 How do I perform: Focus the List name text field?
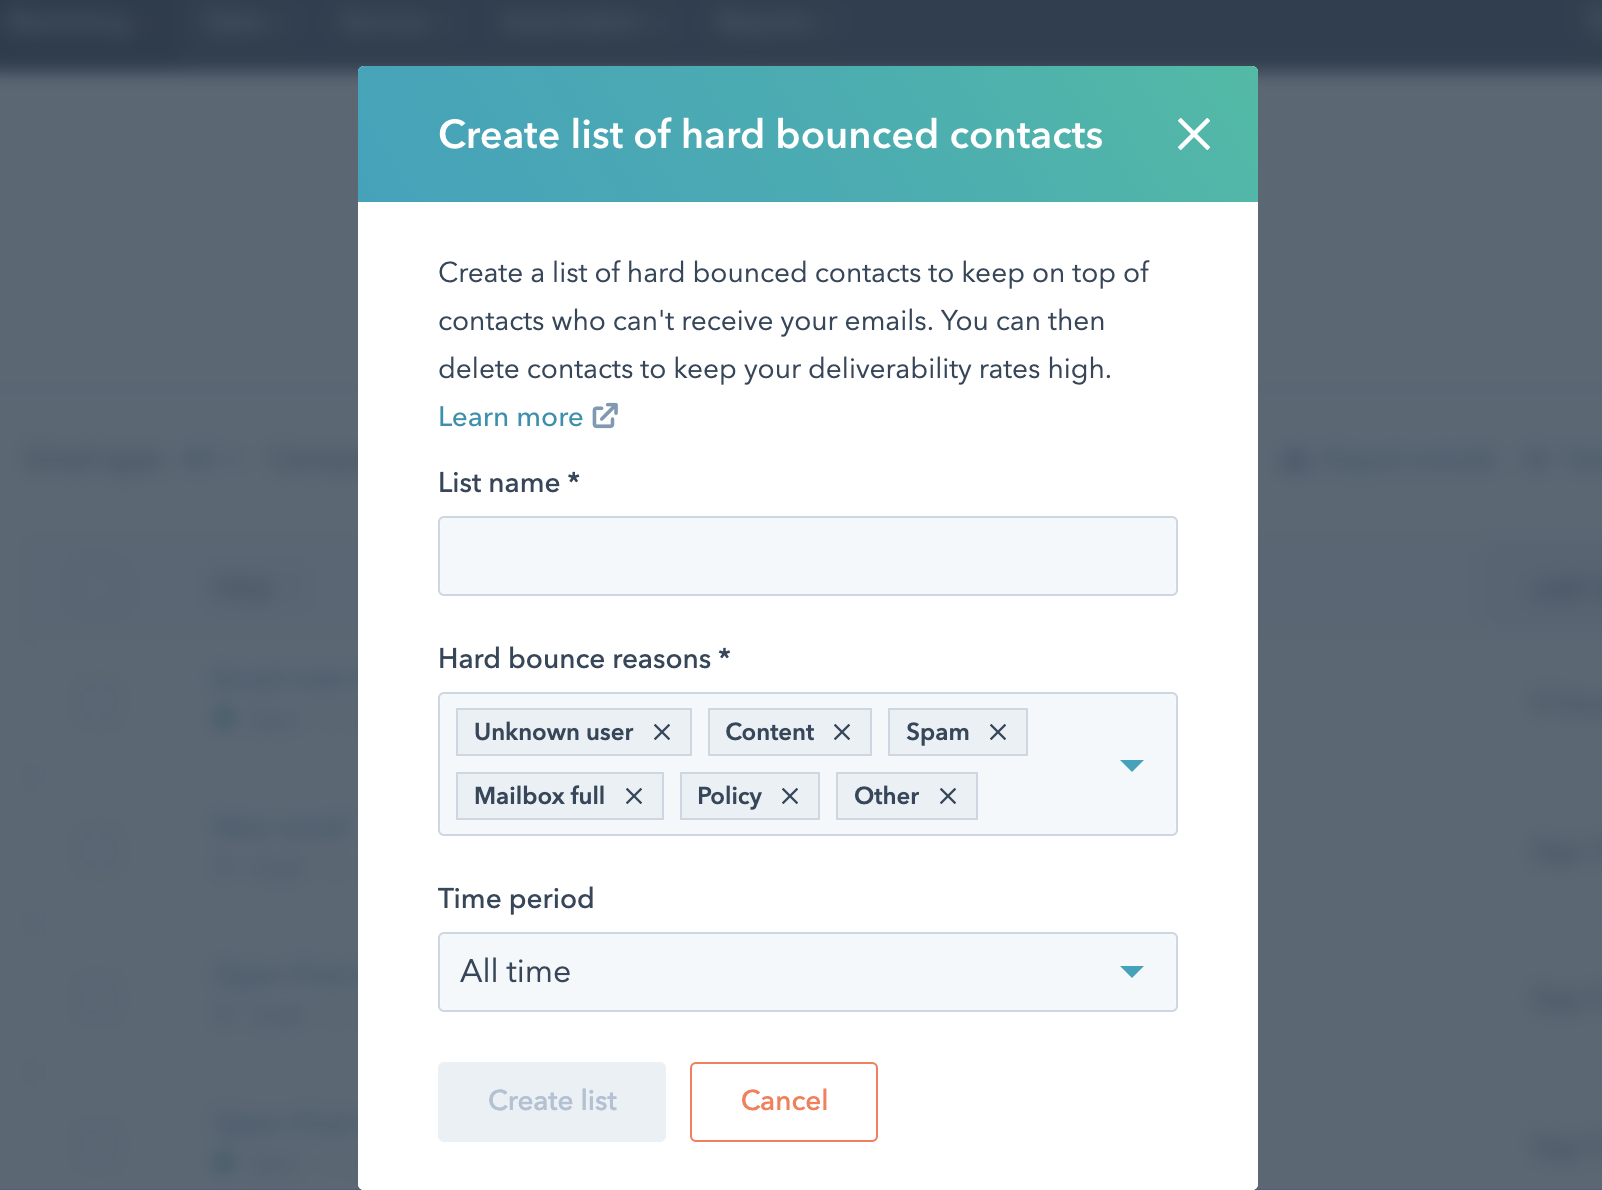coord(807,556)
